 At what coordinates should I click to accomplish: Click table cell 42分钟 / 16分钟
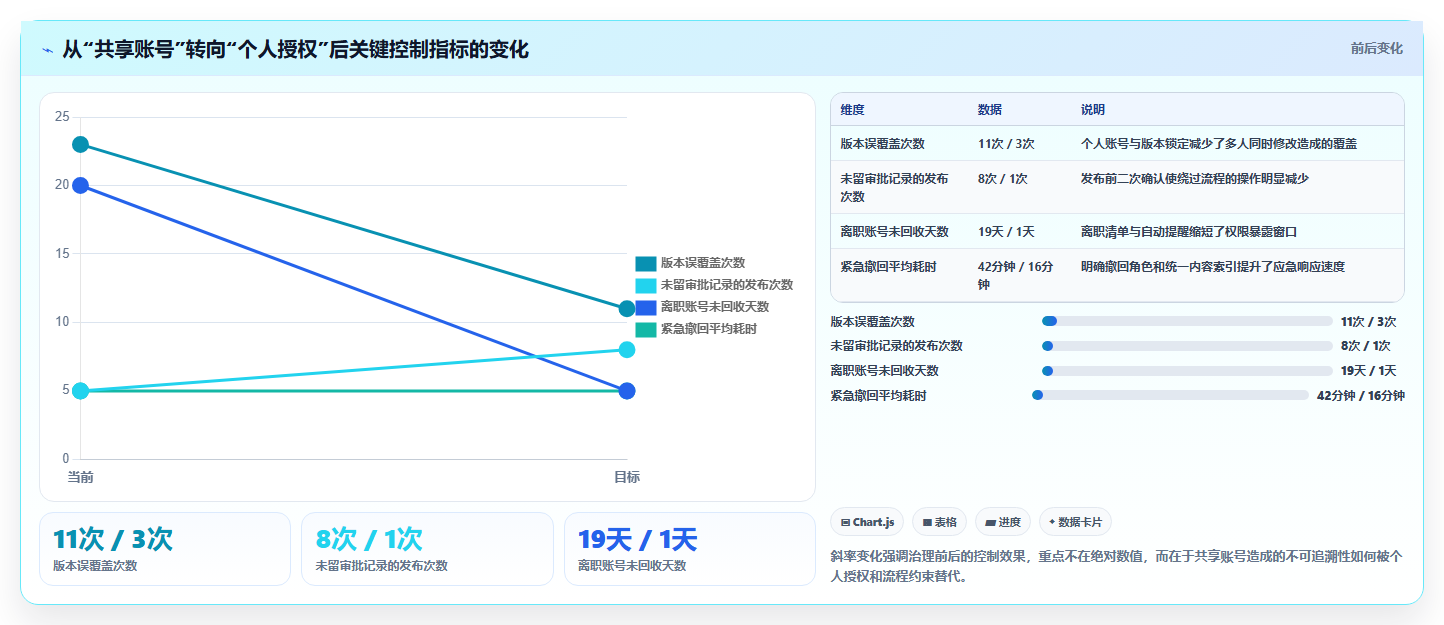pos(1016,276)
